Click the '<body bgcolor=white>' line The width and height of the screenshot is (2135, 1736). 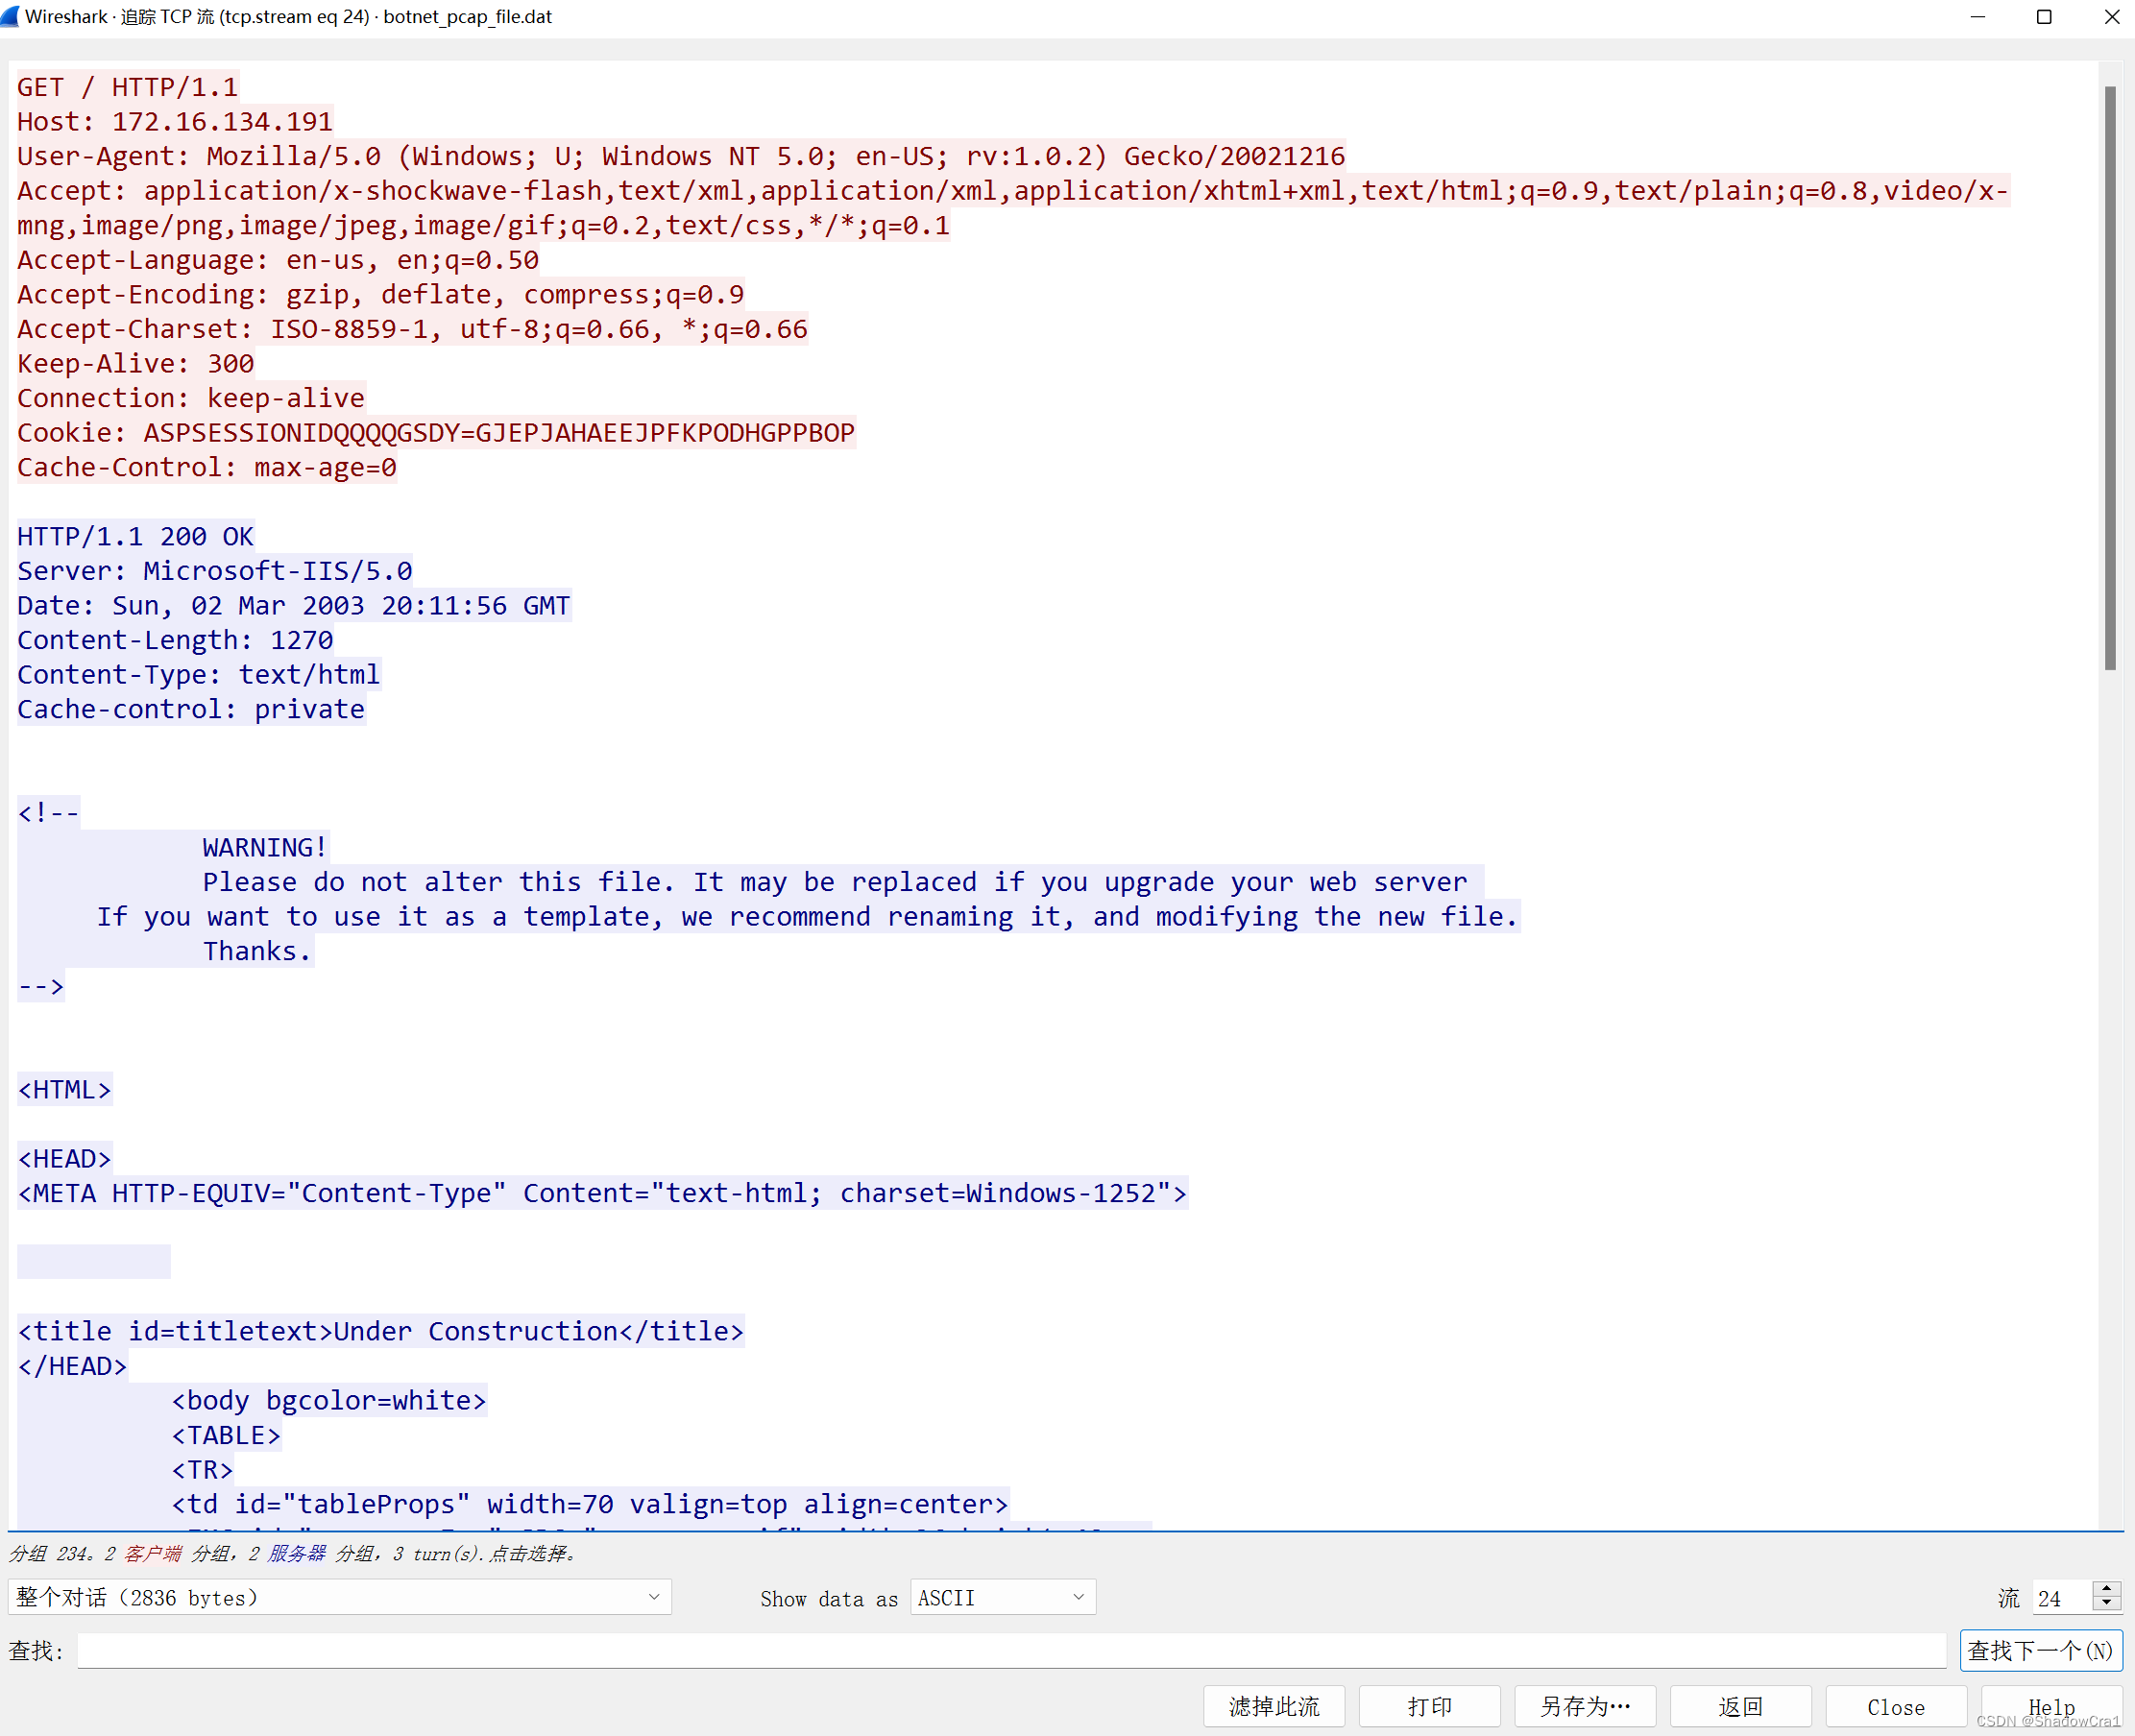[329, 1400]
